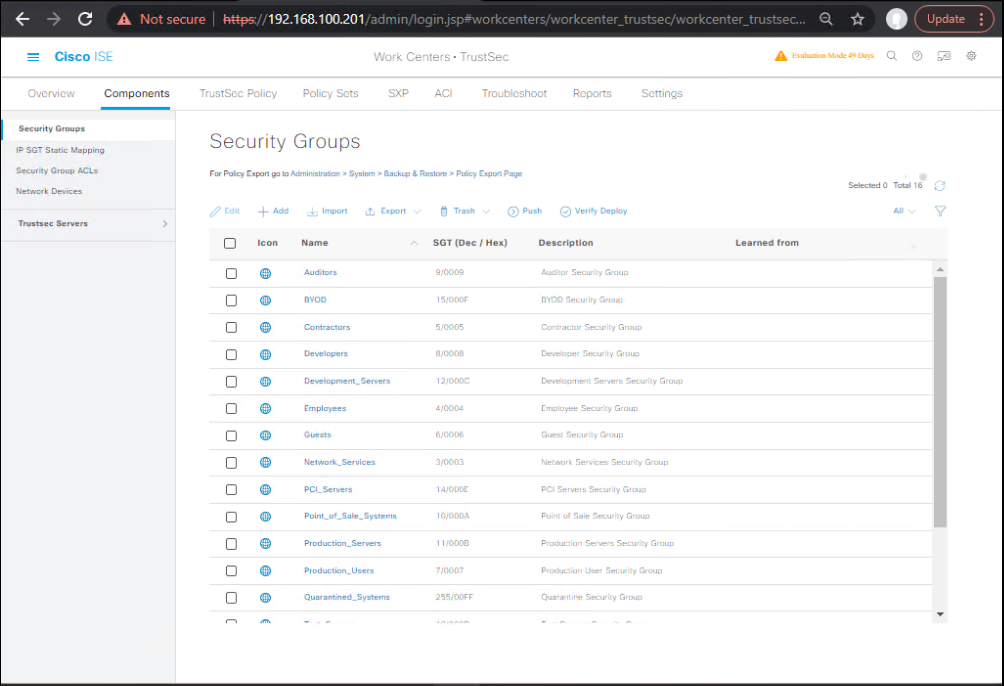
Task: Click the search magnifier in ISE header
Action: tap(891, 56)
